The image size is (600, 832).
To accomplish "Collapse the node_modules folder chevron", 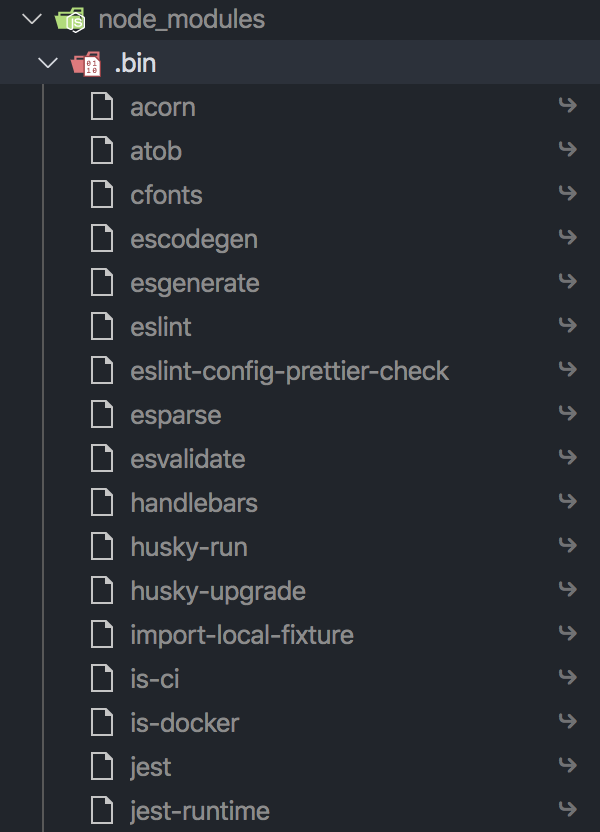I will point(32,19).
